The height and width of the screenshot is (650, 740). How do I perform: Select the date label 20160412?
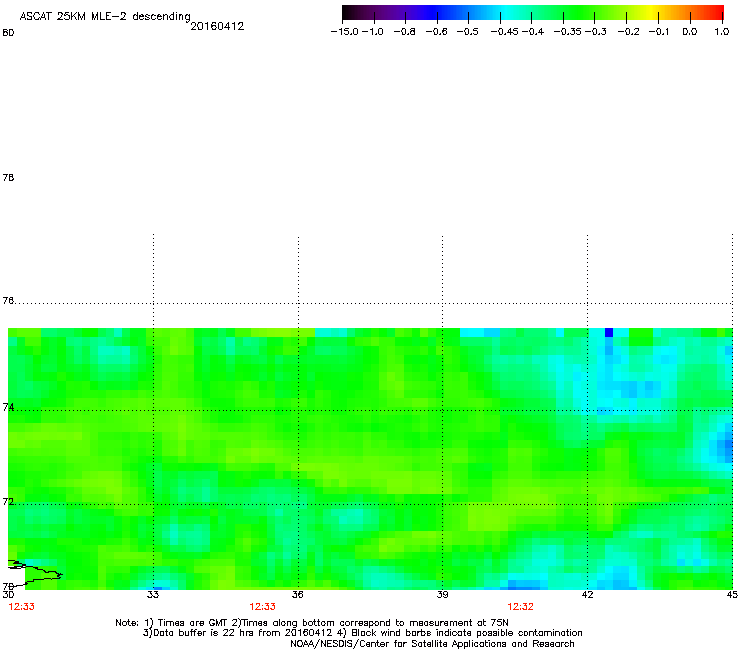217,26
